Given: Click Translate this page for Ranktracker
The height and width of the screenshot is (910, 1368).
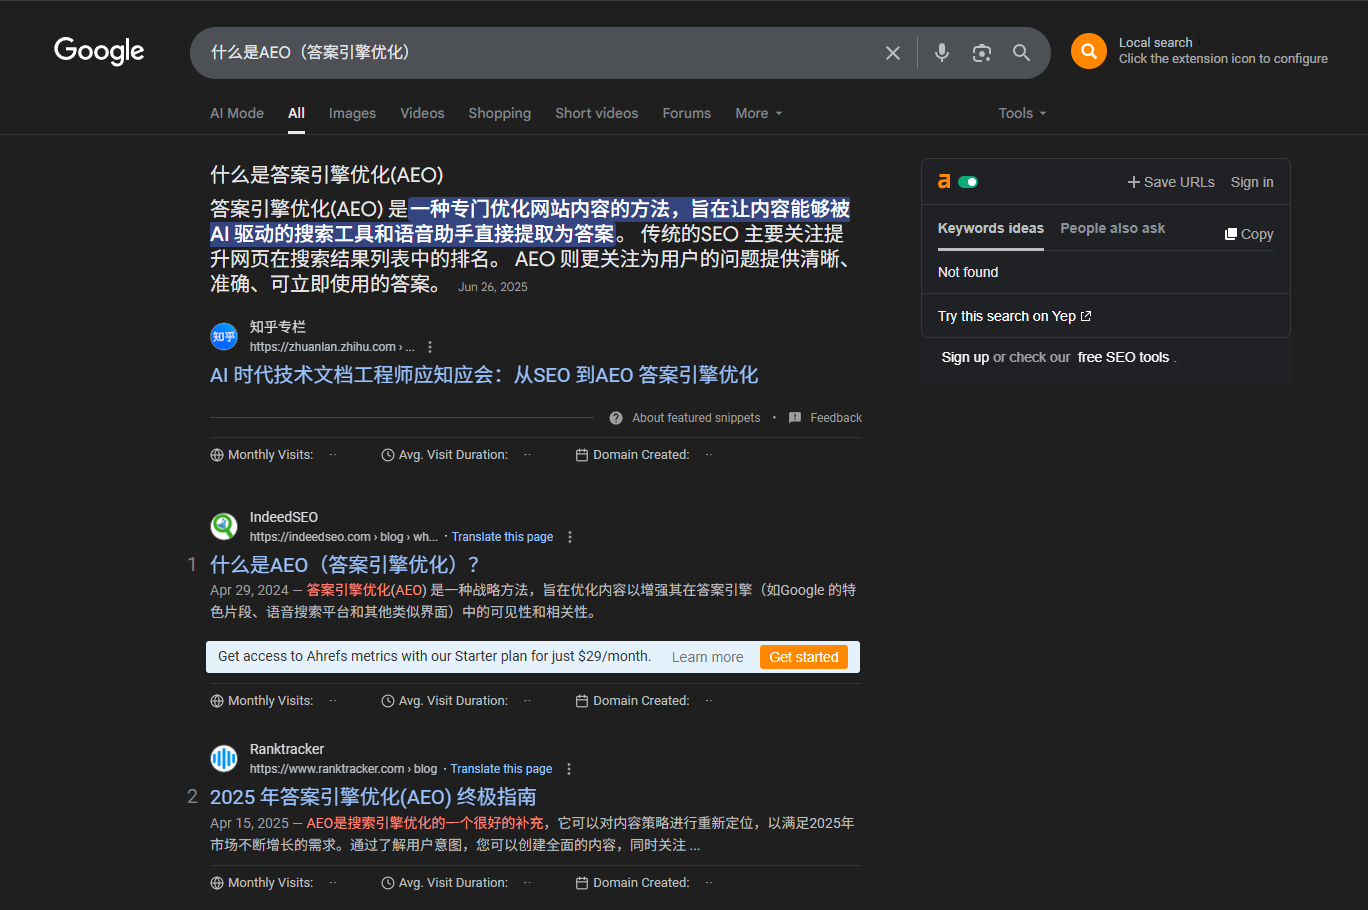Looking at the screenshot, I should tap(501, 769).
